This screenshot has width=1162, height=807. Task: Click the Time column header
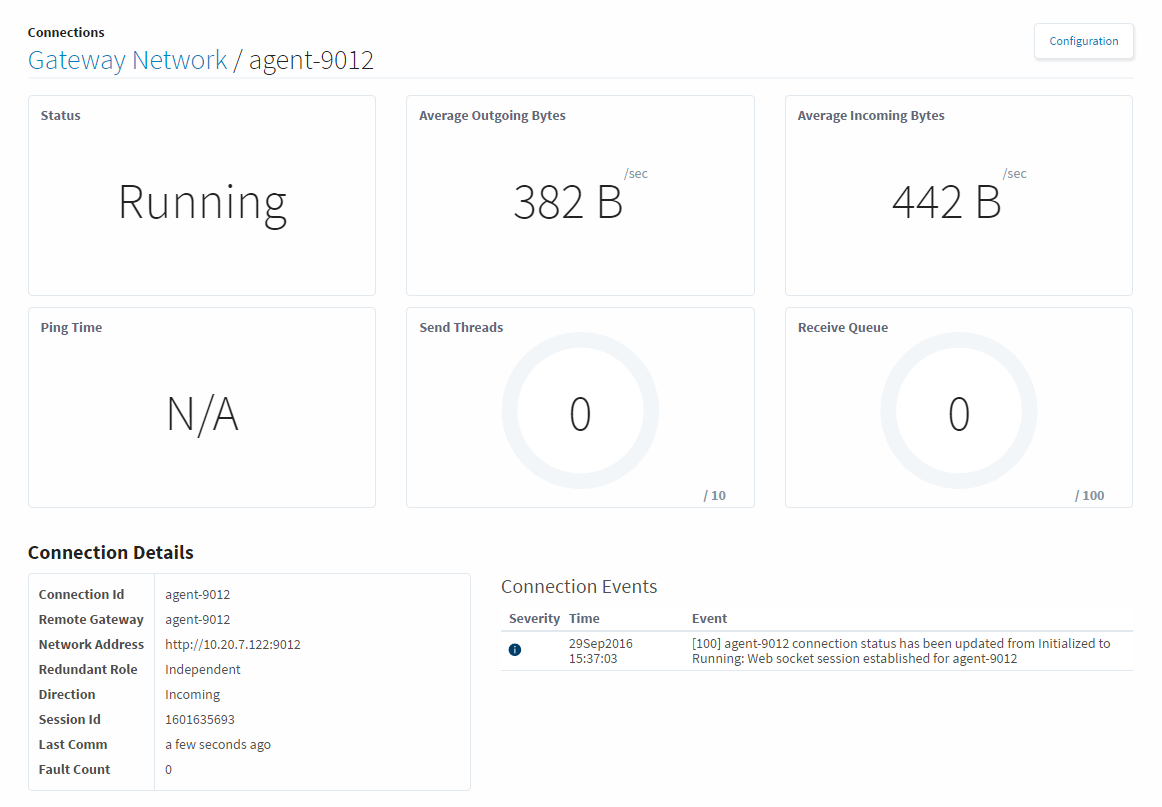click(584, 619)
